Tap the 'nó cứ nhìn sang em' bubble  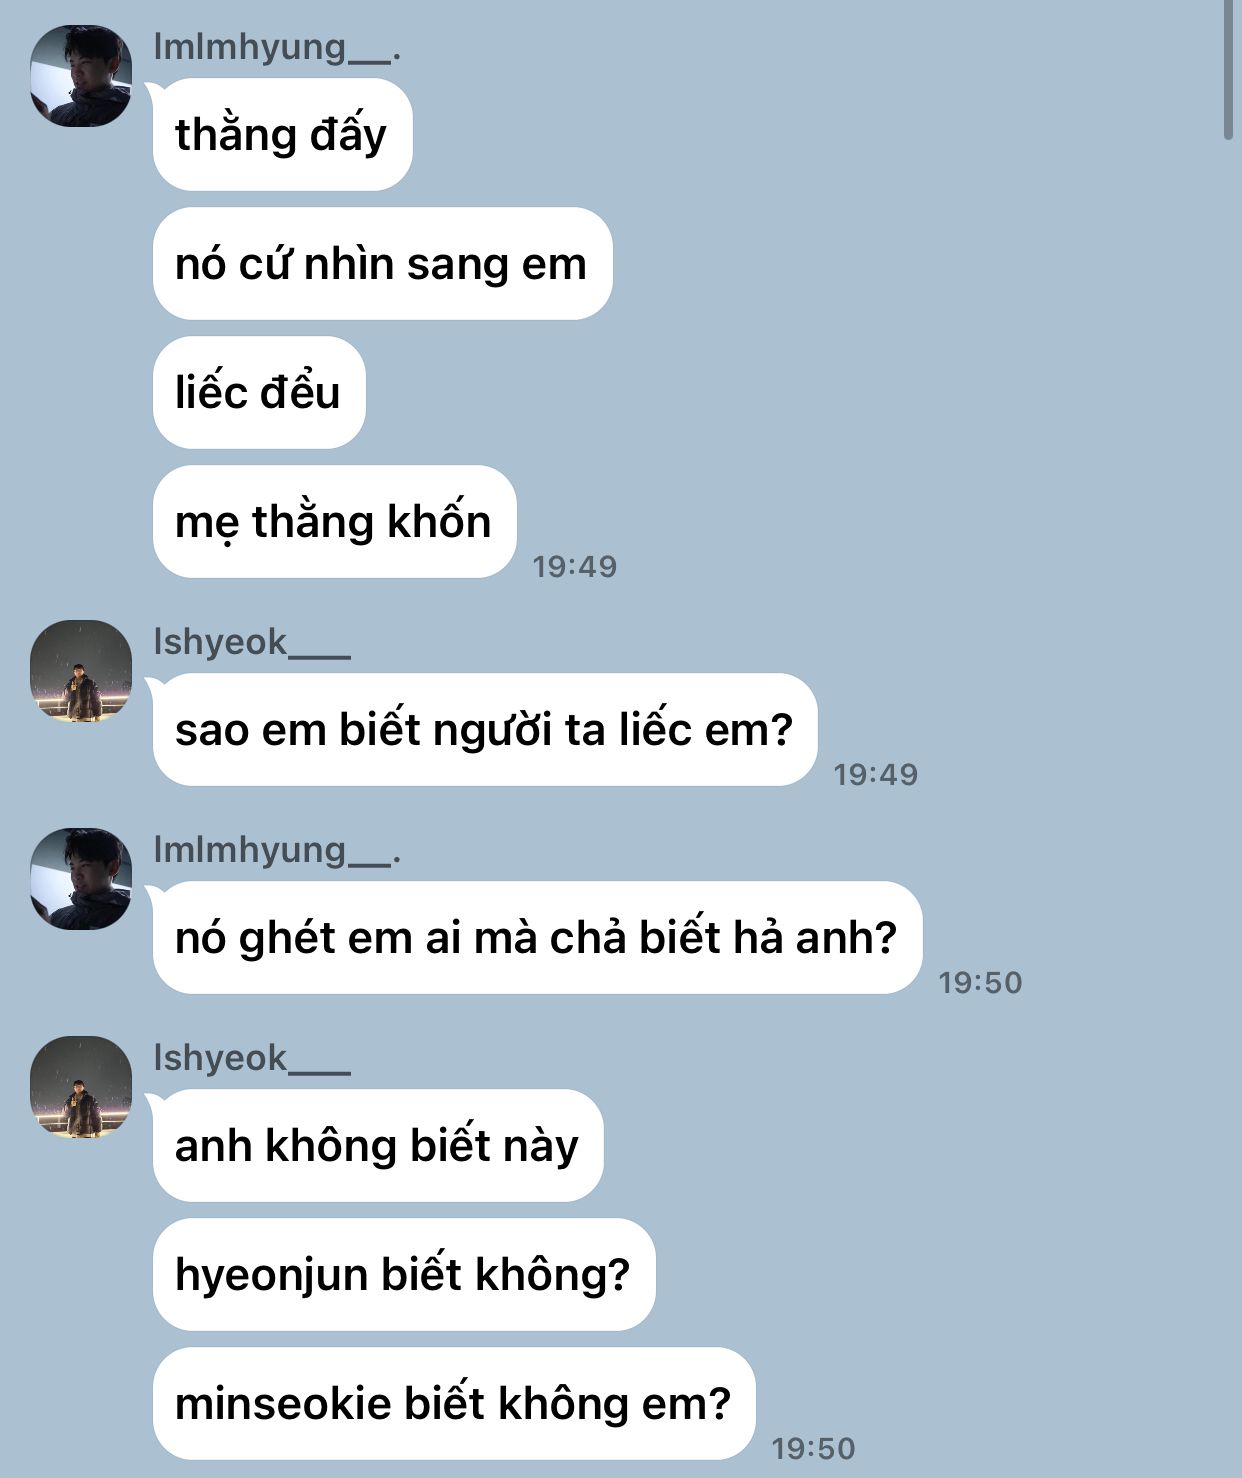382,263
